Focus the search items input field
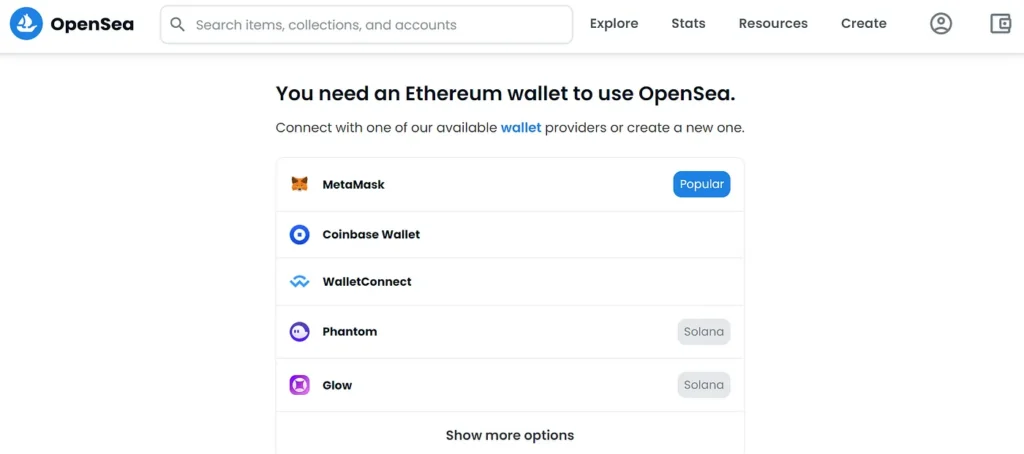1024x454 pixels. pyautogui.click(x=366, y=25)
